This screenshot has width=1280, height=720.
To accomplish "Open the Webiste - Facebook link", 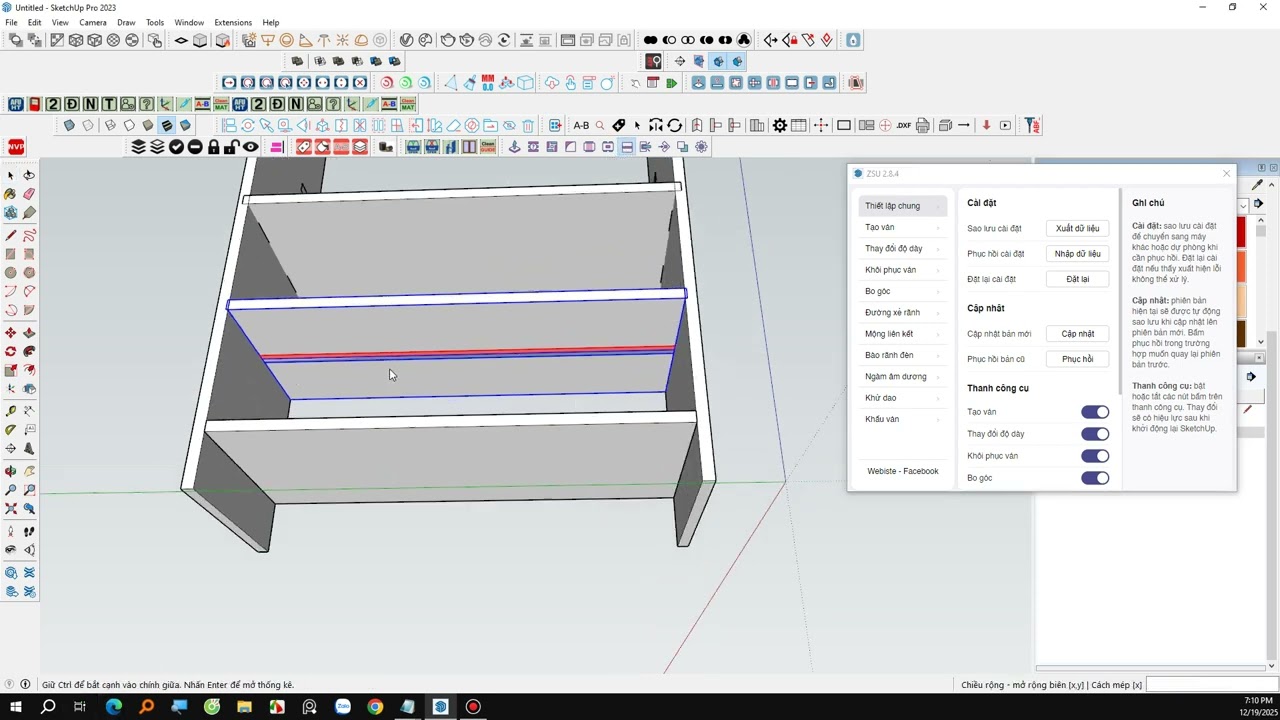I will point(903,471).
